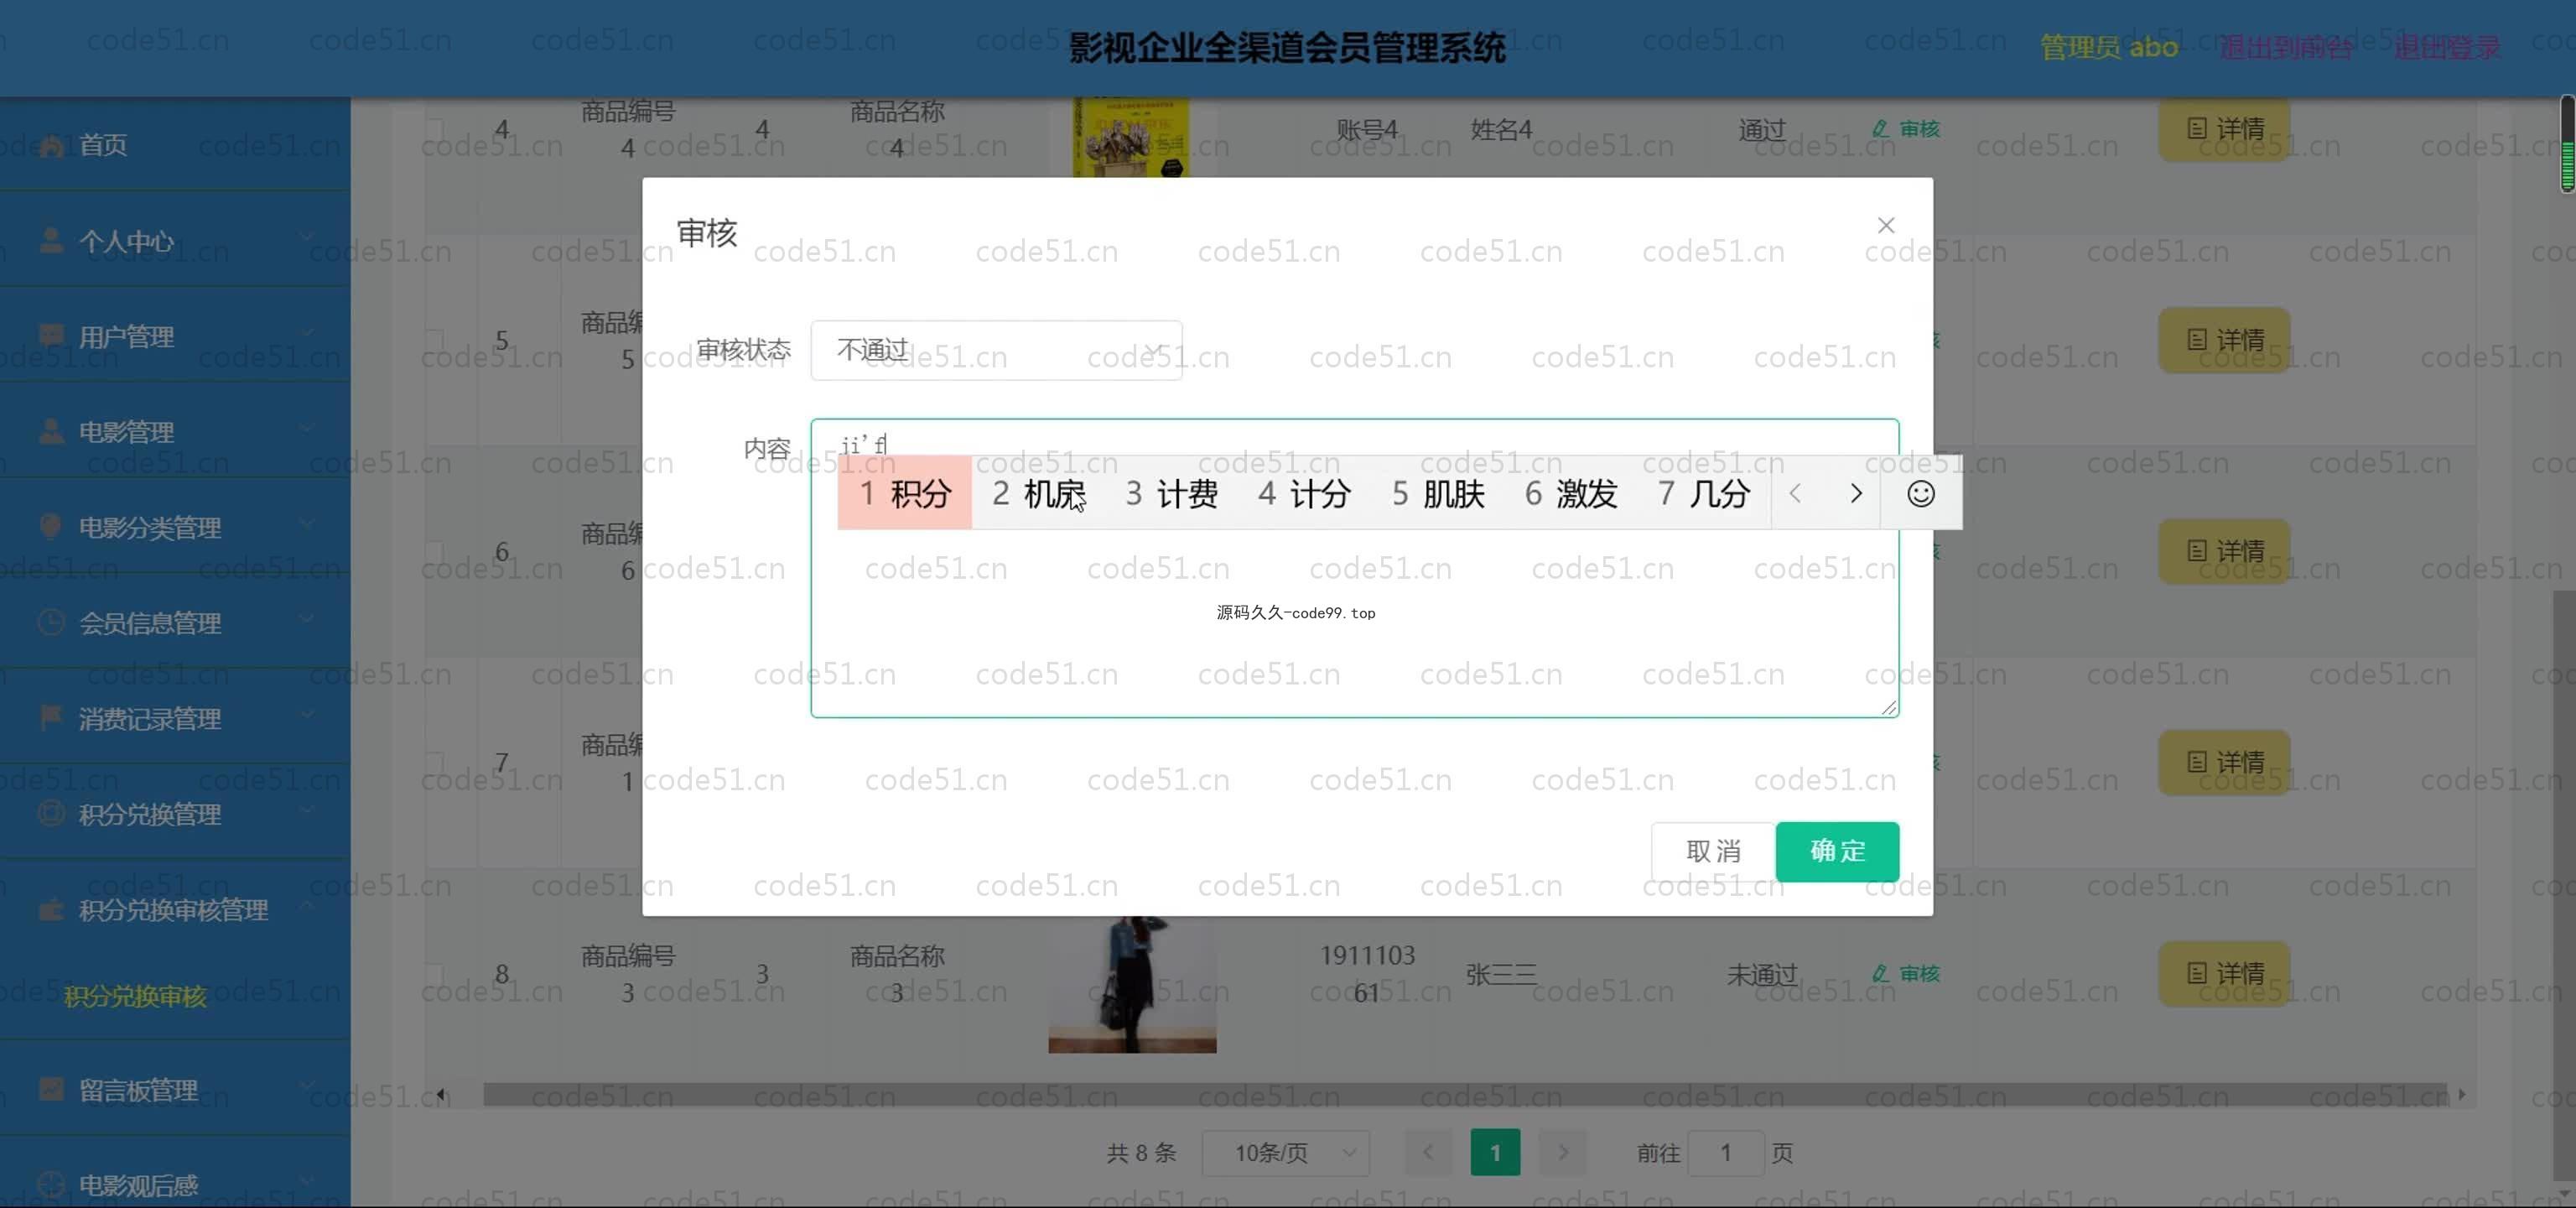Click 退出到前台 in the header
2576x1208 pixels.
pos(2285,47)
